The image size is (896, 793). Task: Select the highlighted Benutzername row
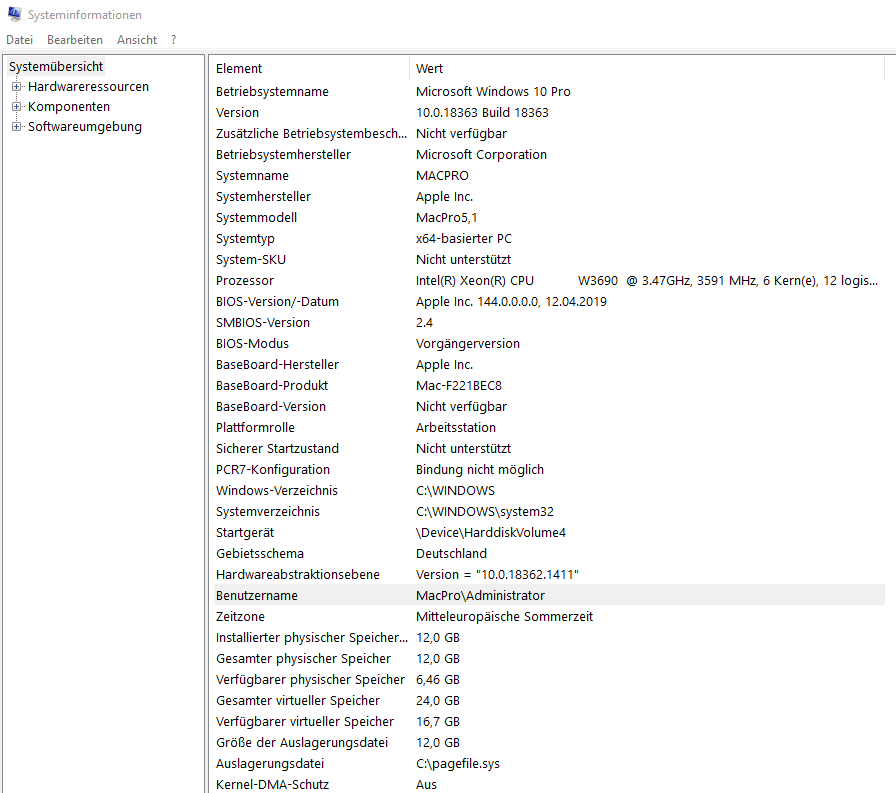pyautogui.click(x=549, y=595)
